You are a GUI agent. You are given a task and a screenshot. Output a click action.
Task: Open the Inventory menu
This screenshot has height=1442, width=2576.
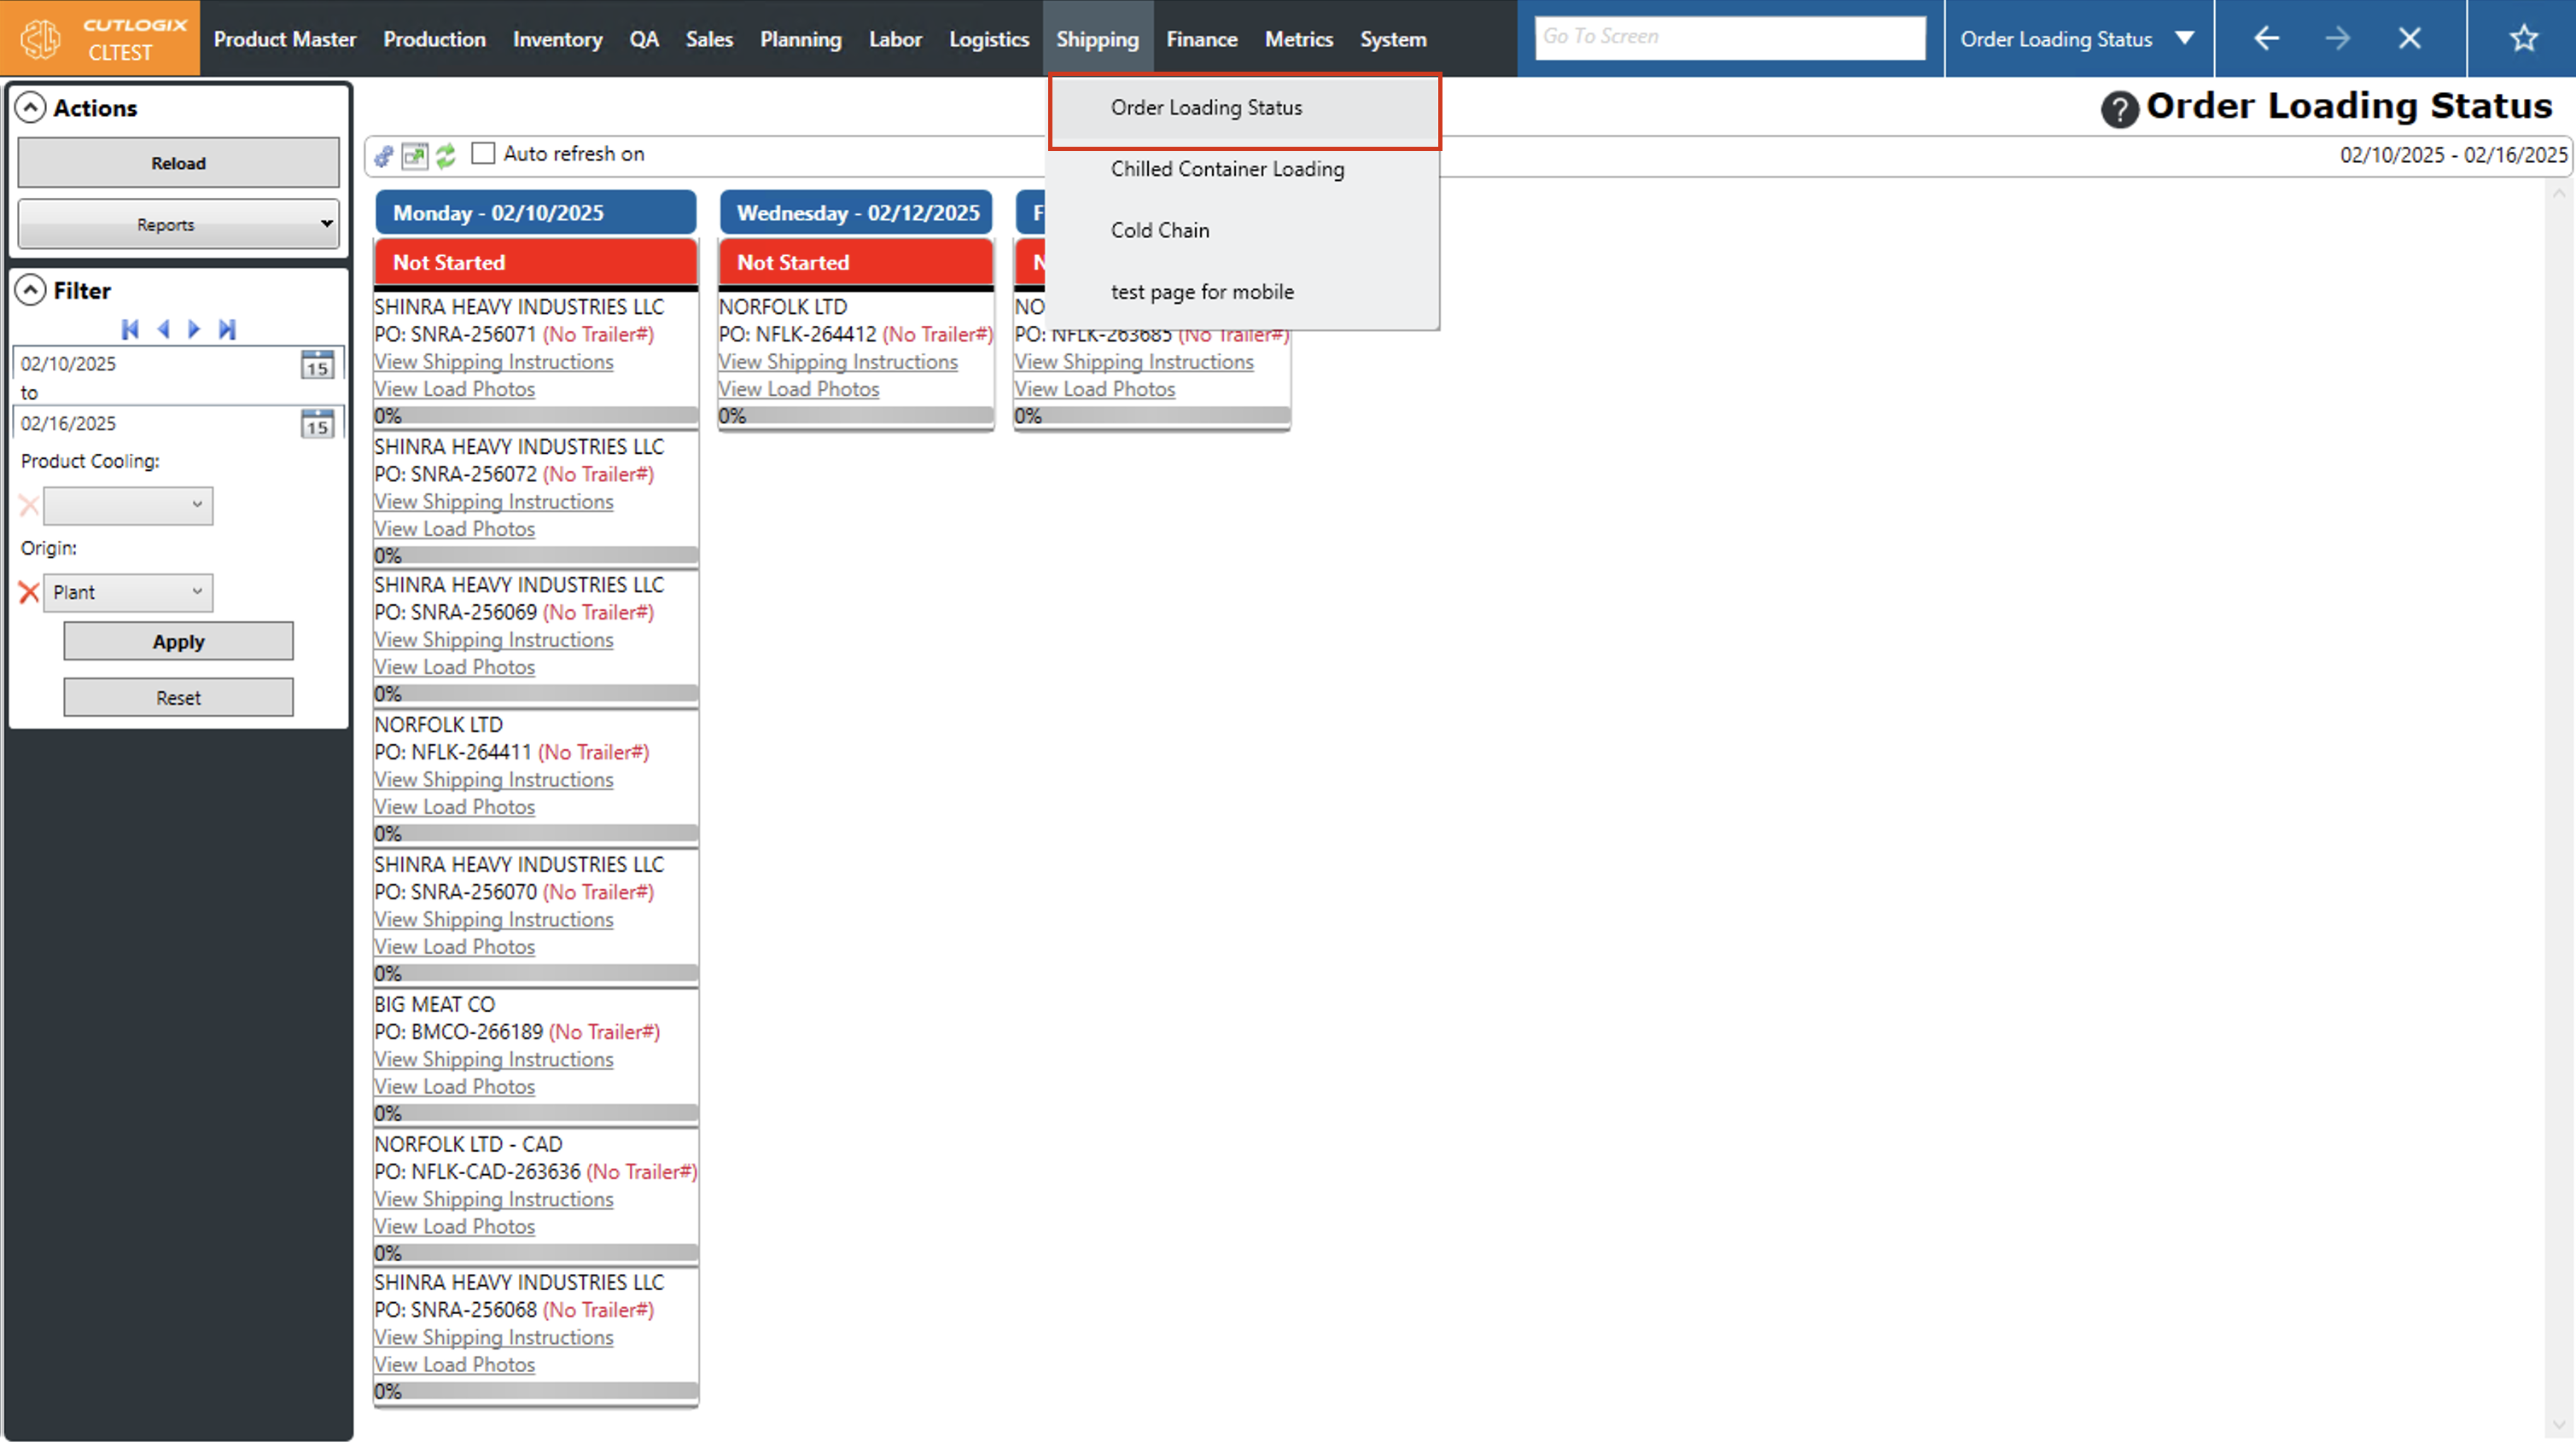557,39
